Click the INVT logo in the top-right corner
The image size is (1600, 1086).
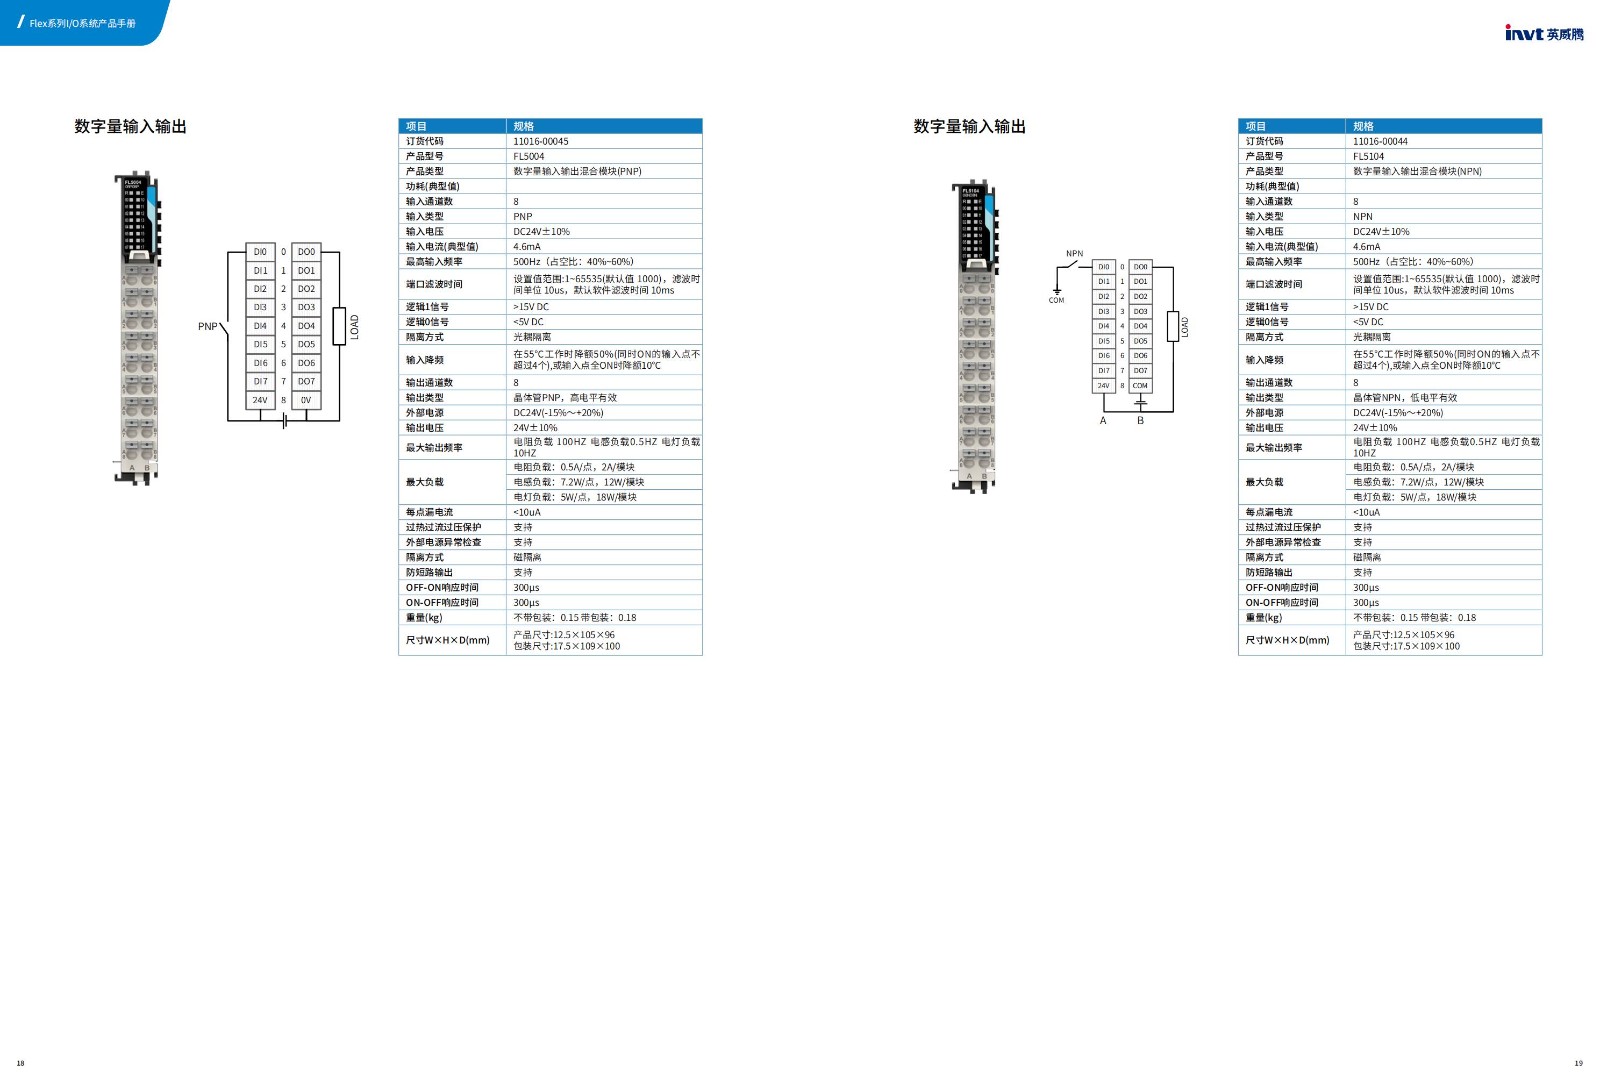coord(1543,33)
